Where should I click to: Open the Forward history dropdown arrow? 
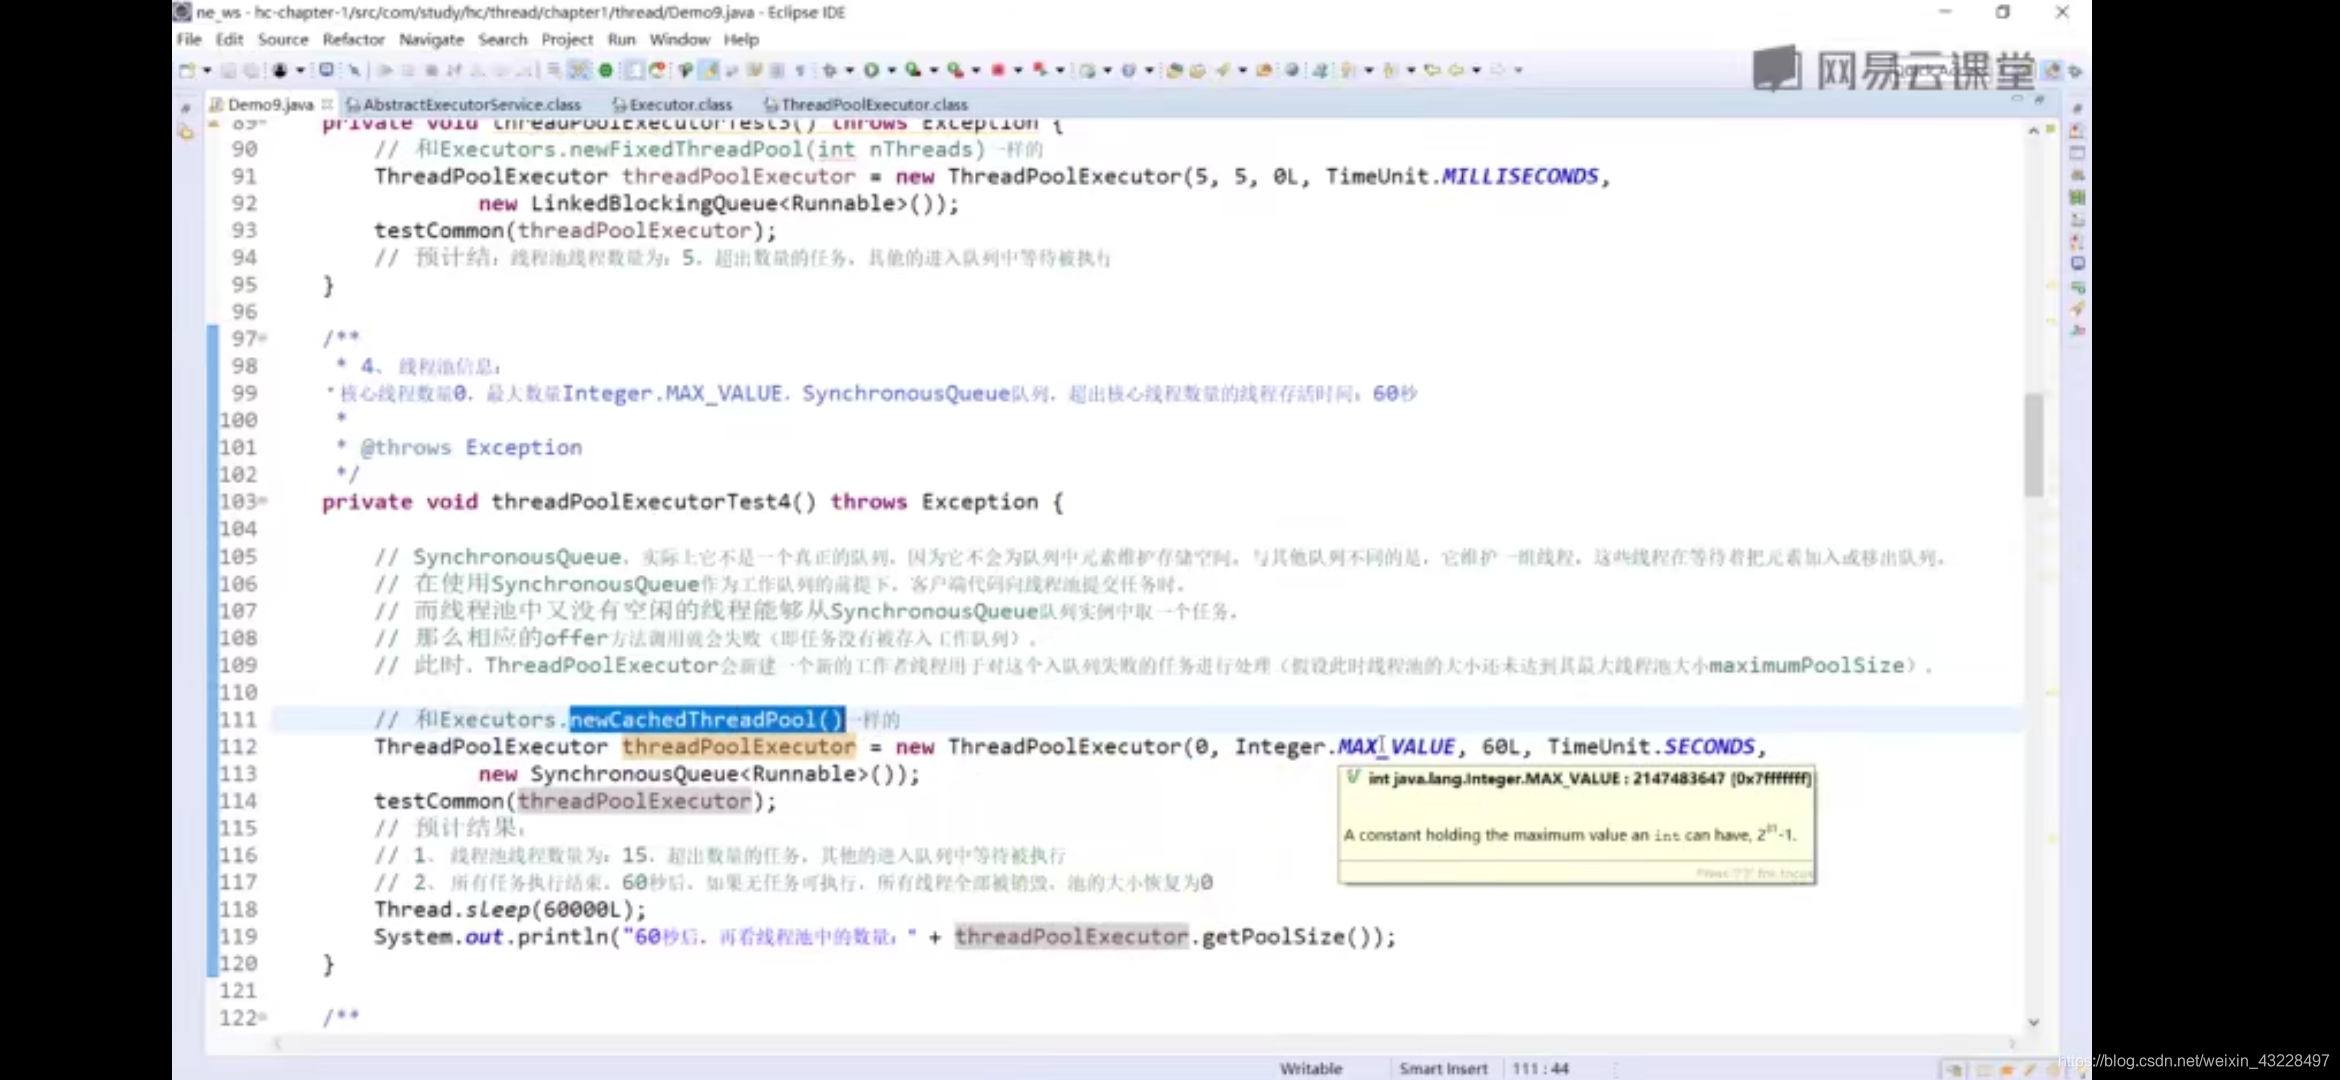click(x=1518, y=70)
